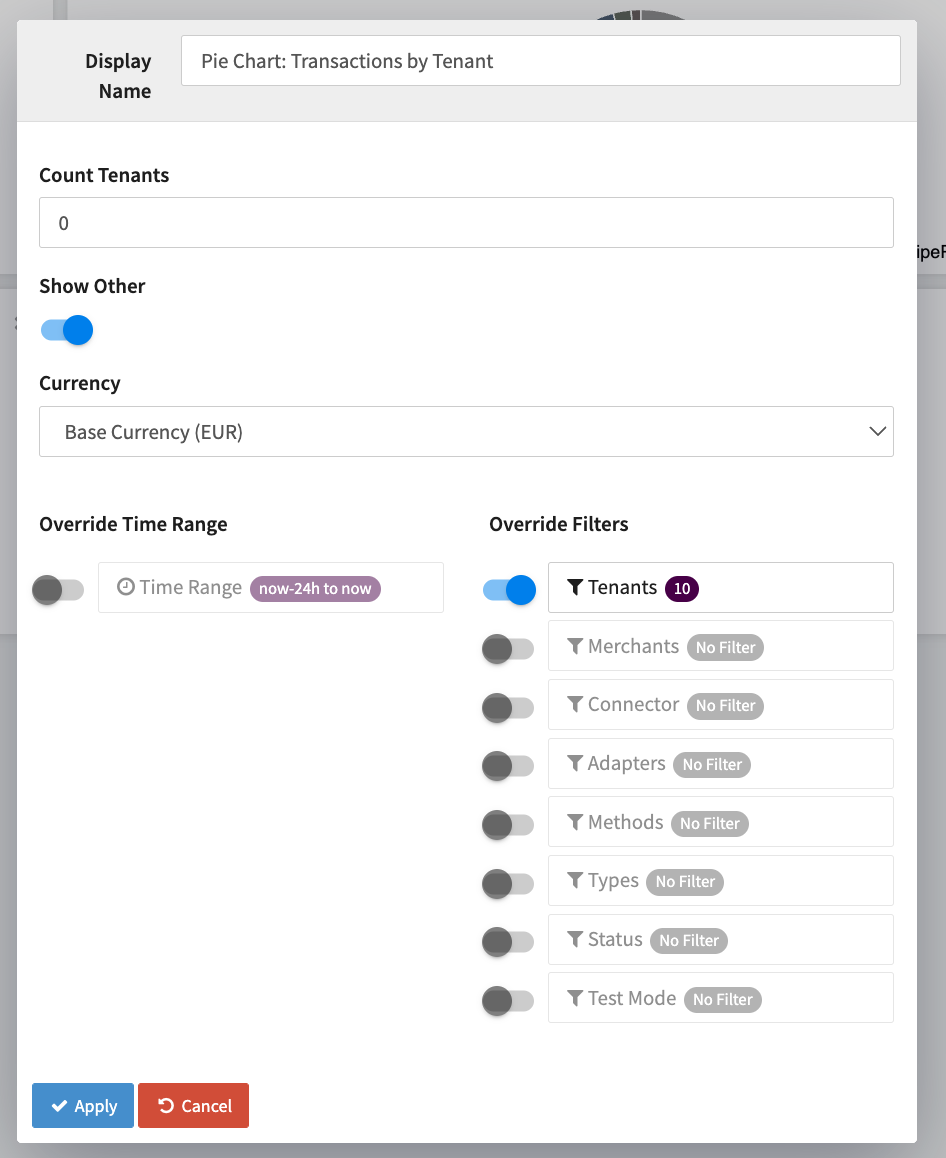Disable the Tenants override filter toggle

(509, 590)
